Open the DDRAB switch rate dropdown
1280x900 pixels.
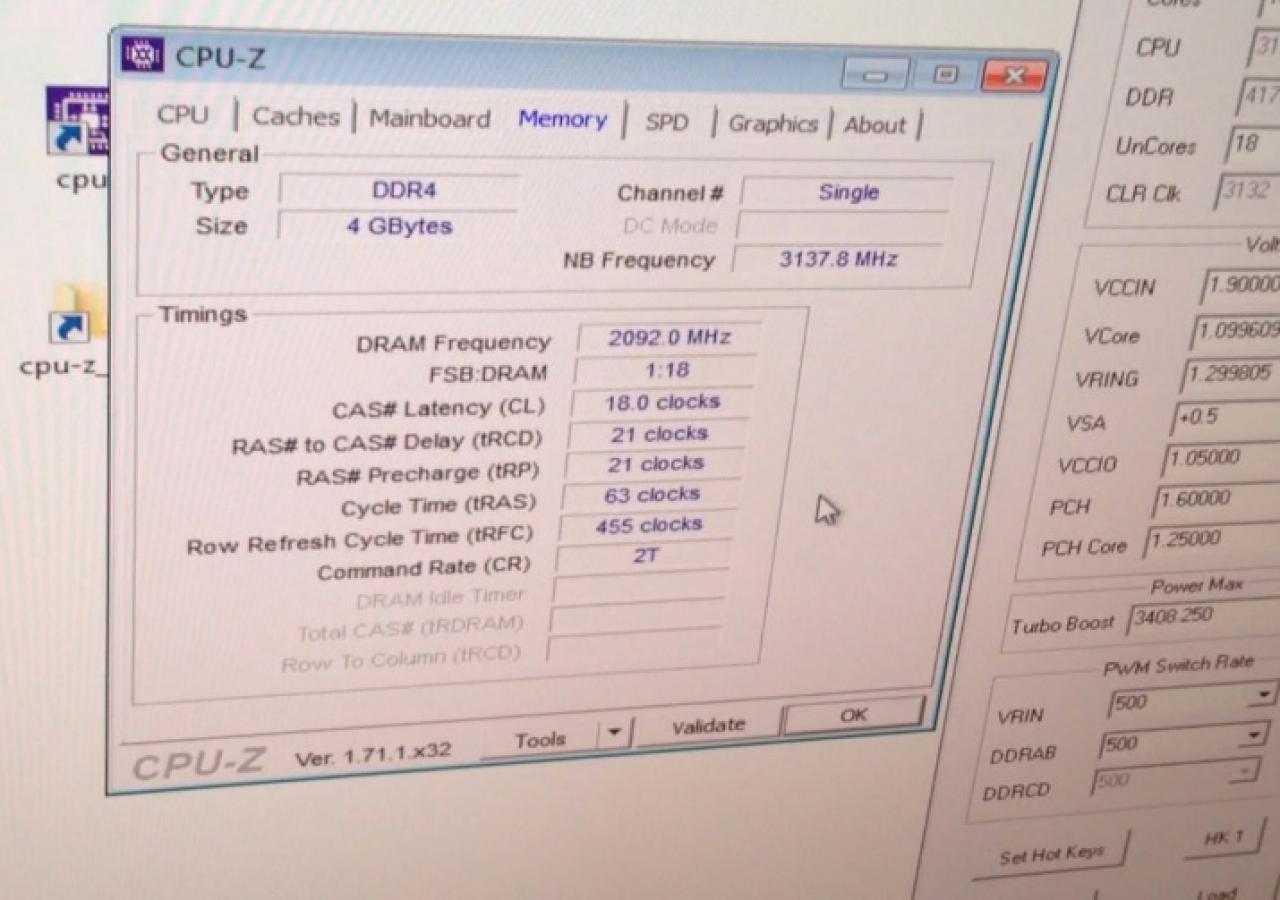point(1253,737)
